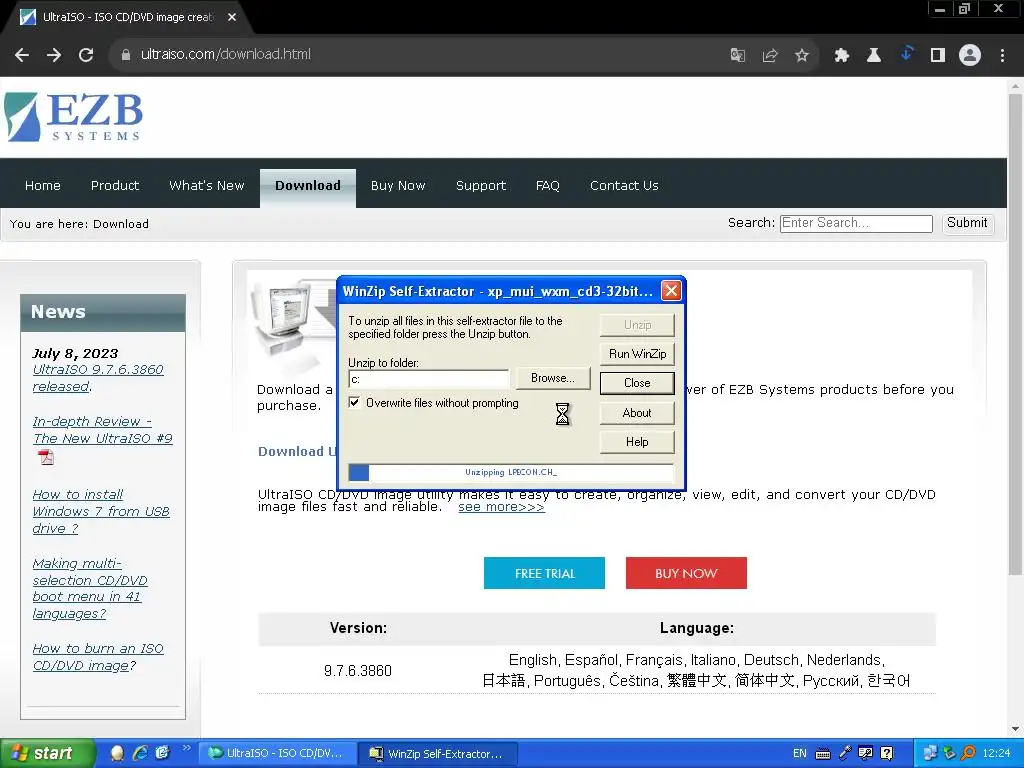The height and width of the screenshot is (768, 1024).
Task: Click About in WinZip Self-Extractor
Action: pos(637,413)
